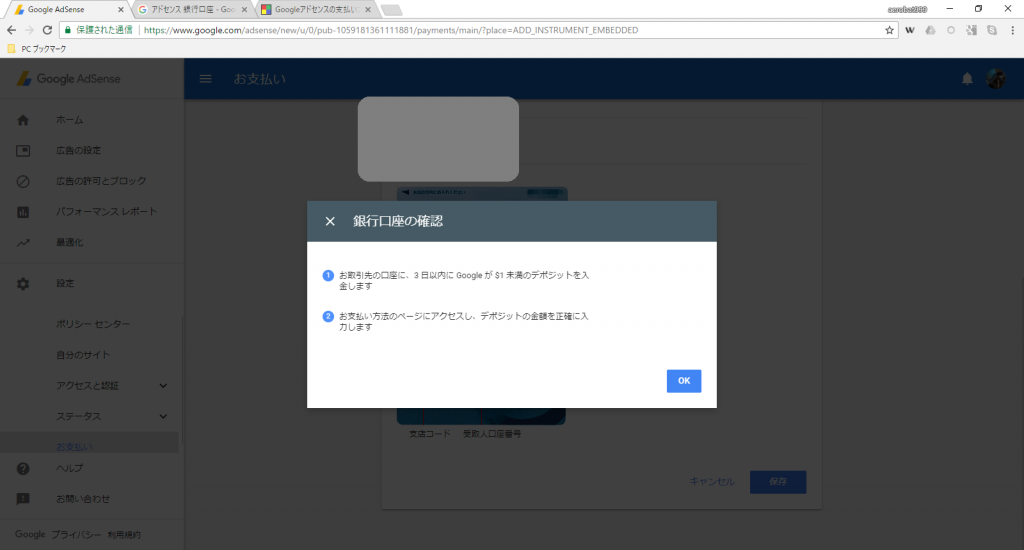Open the account profile avatar
This screenshot has width=1024, height=550.
pyautogui.click(x=995, y=80)
